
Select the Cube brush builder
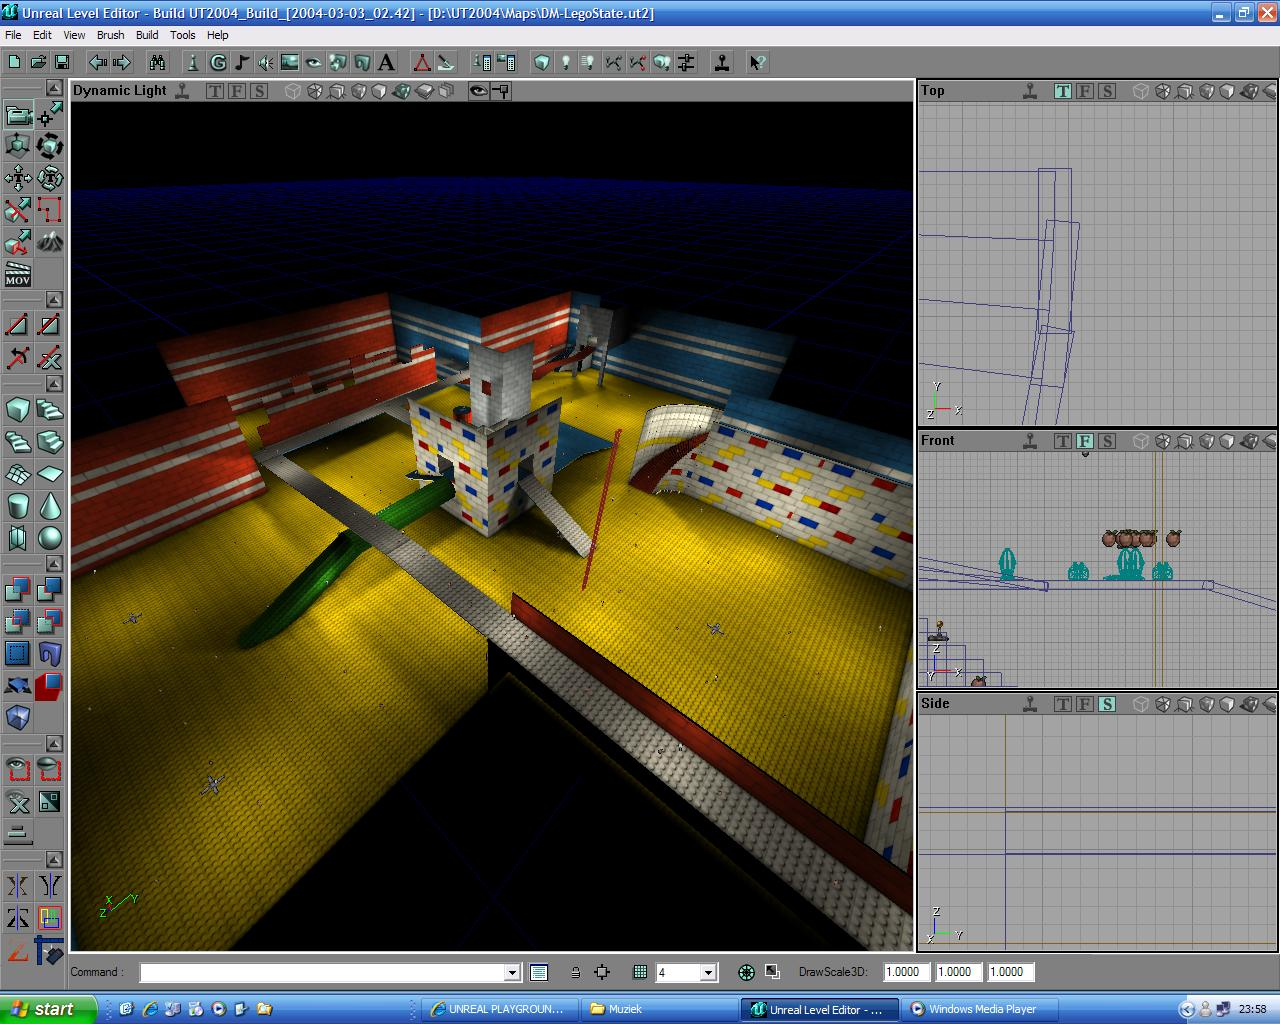[x=18, y=409]
